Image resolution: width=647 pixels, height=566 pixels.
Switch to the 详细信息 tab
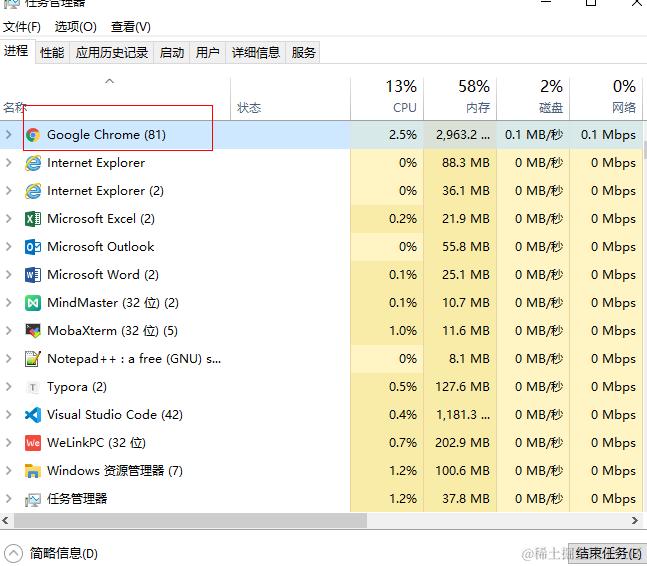(x=256, y=52)
